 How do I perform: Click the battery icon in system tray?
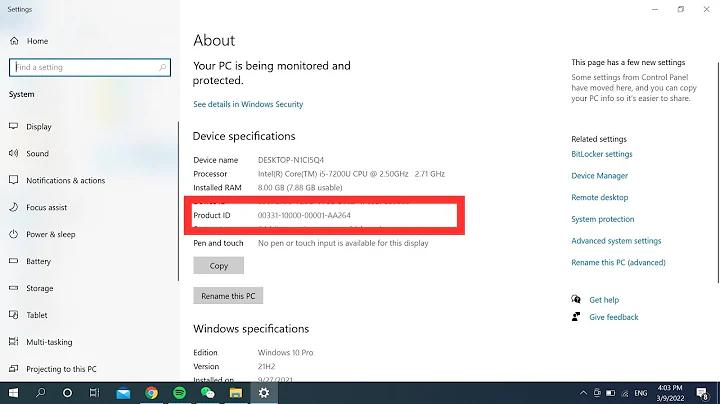pos(610,393)
